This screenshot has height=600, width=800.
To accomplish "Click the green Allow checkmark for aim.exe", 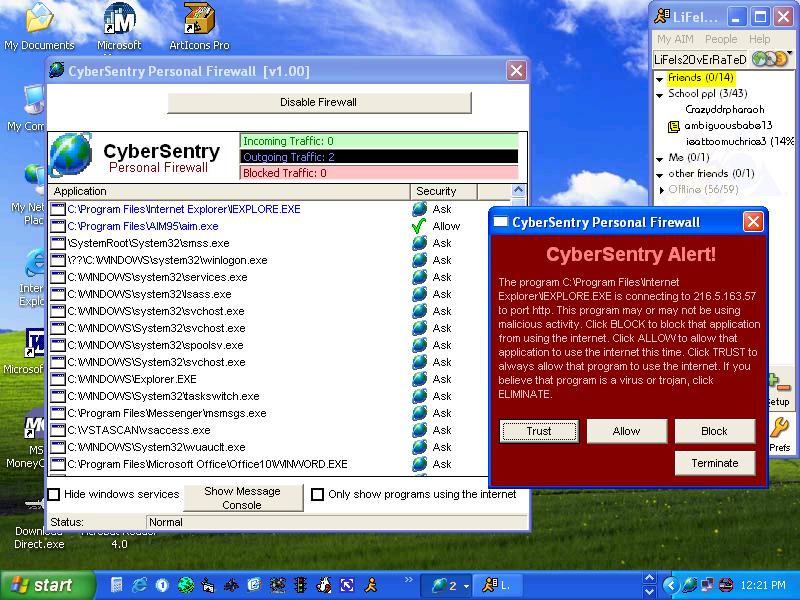I will click(419, 226).
